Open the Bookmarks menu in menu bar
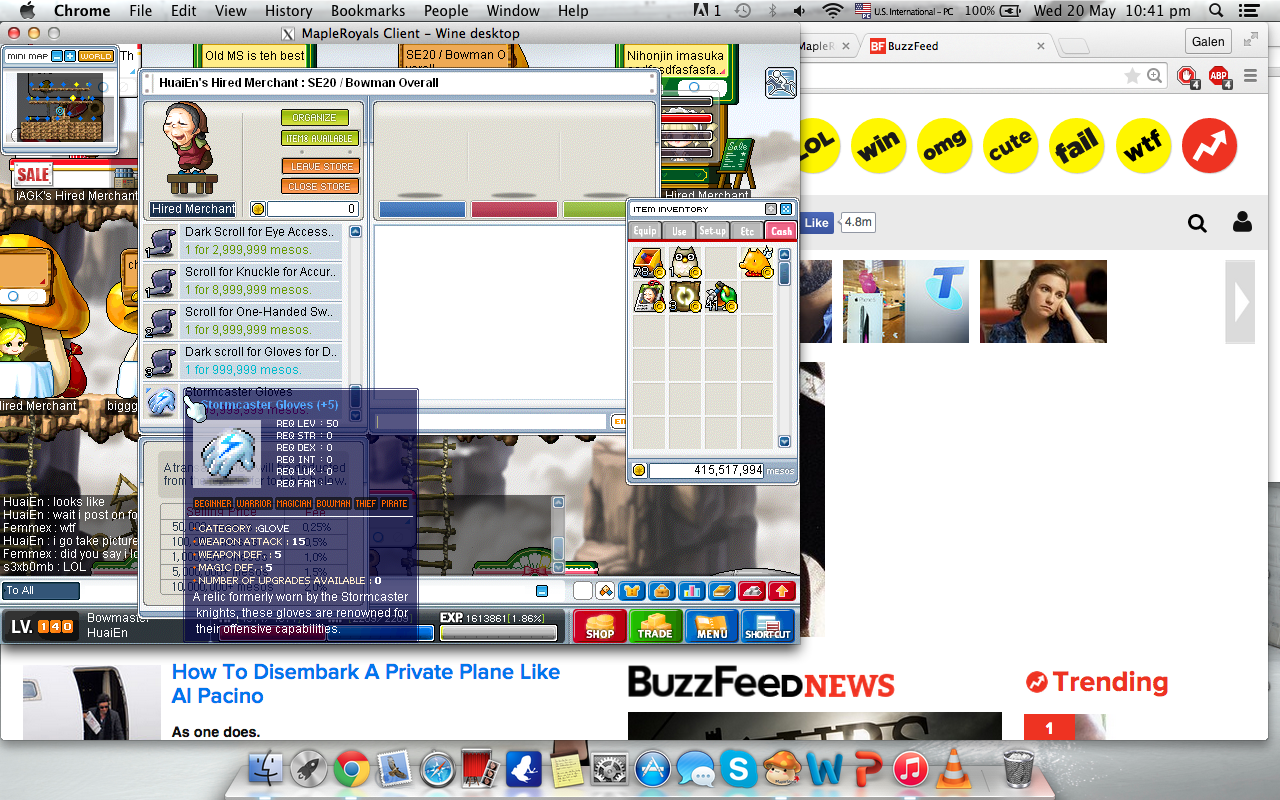This screenshot has height=800, width=1280. point(370,11)
